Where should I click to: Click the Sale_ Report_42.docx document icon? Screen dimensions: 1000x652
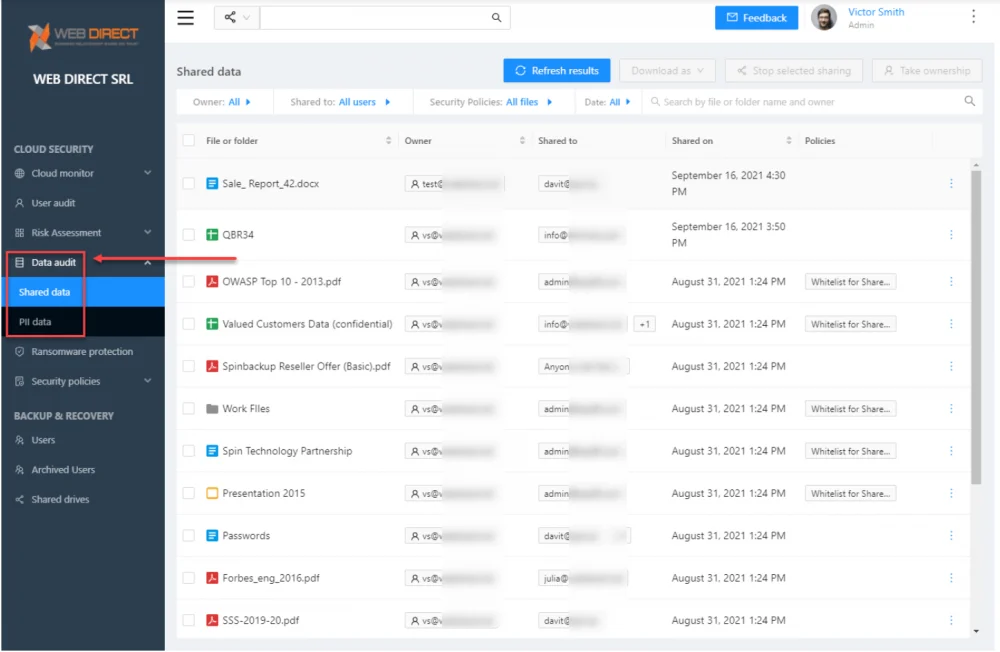(x=212, y=184)
